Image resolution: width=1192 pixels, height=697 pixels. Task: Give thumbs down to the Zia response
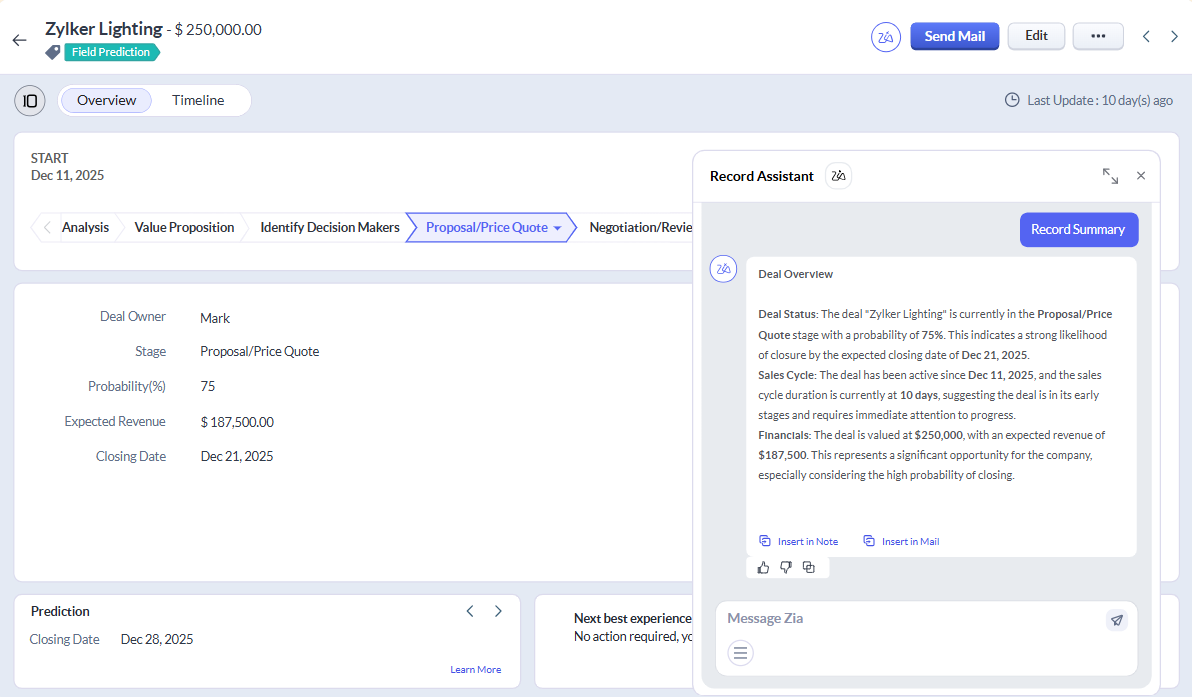[x=786, y=567]
